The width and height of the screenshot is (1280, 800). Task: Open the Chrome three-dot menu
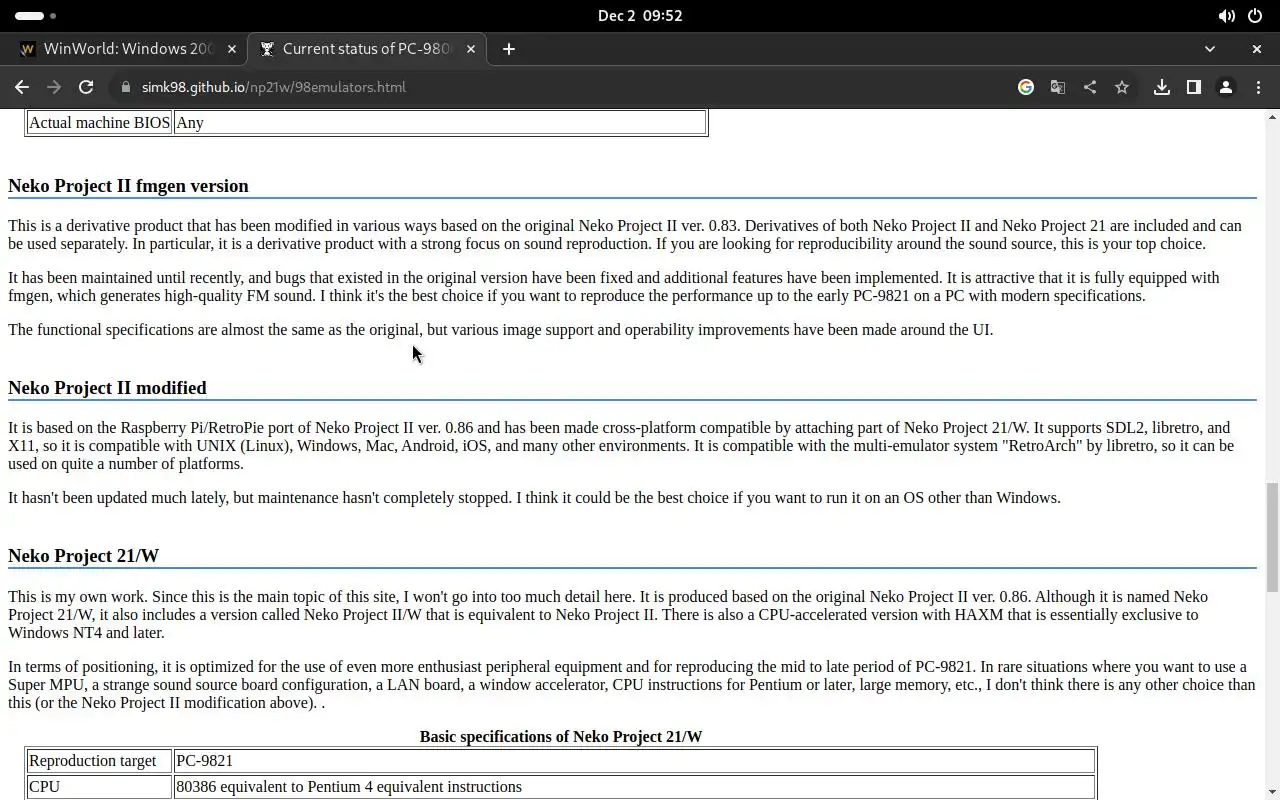[x=1258, y=87]
